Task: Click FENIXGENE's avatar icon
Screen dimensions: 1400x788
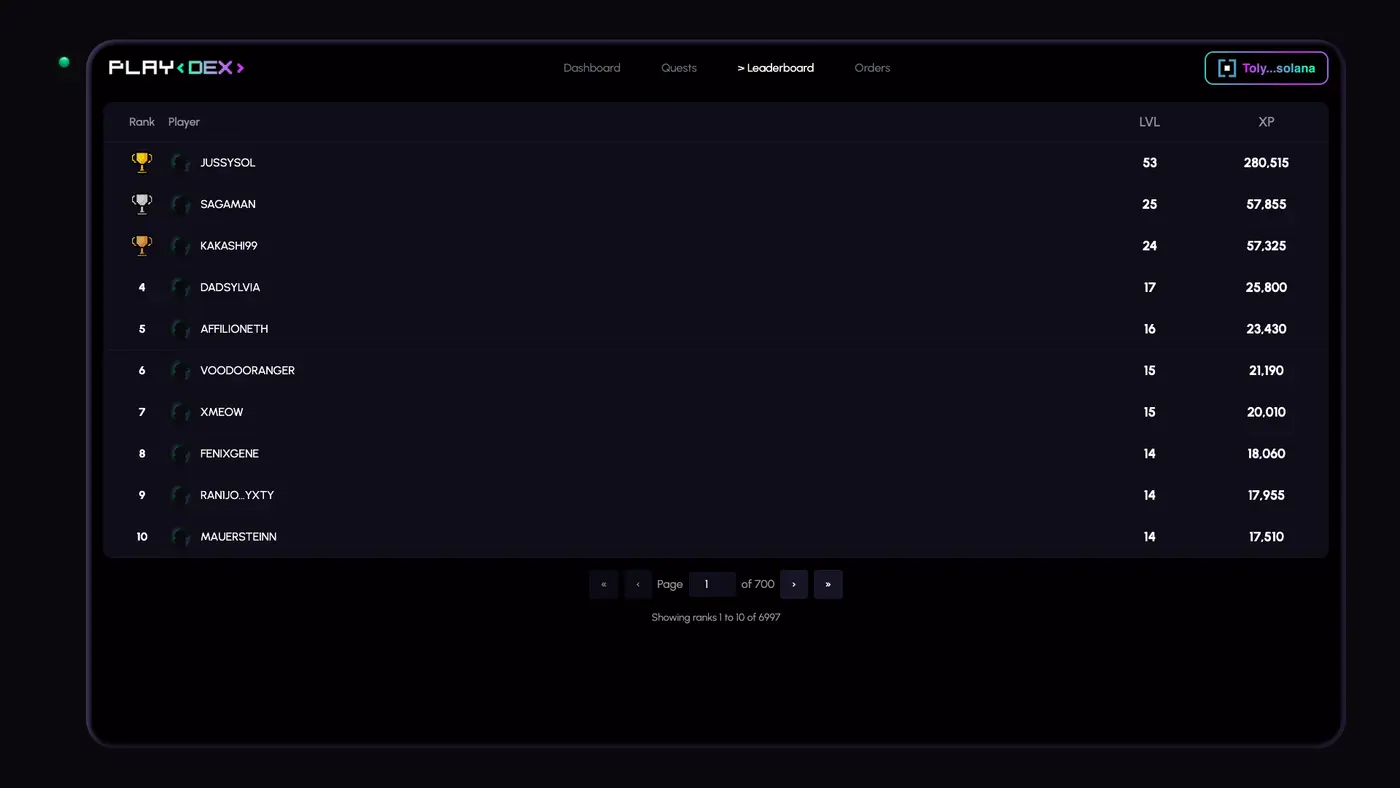Action: (180, 454)
